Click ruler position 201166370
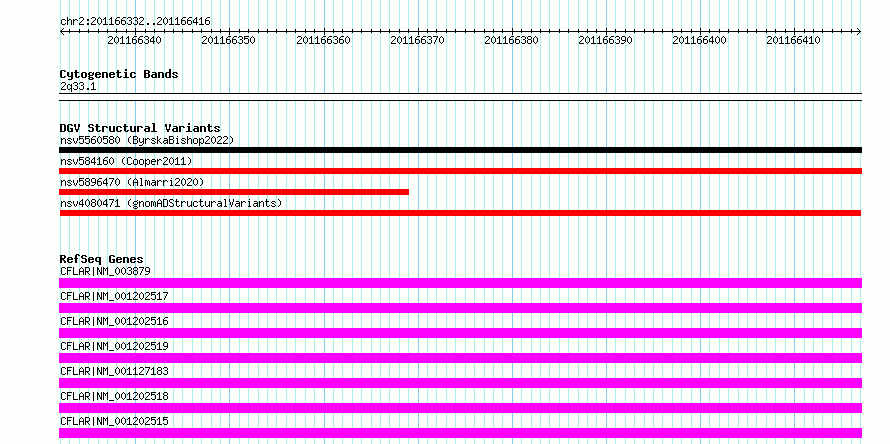Screen dimensions: 890x444 click(417, 40)
